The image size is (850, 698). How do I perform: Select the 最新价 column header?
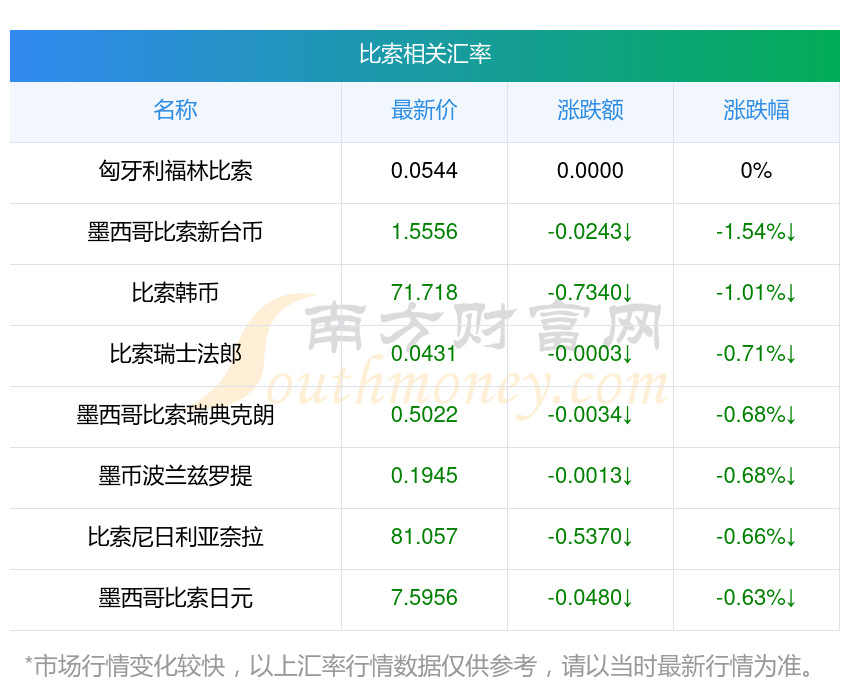click(x=424, y=110)
